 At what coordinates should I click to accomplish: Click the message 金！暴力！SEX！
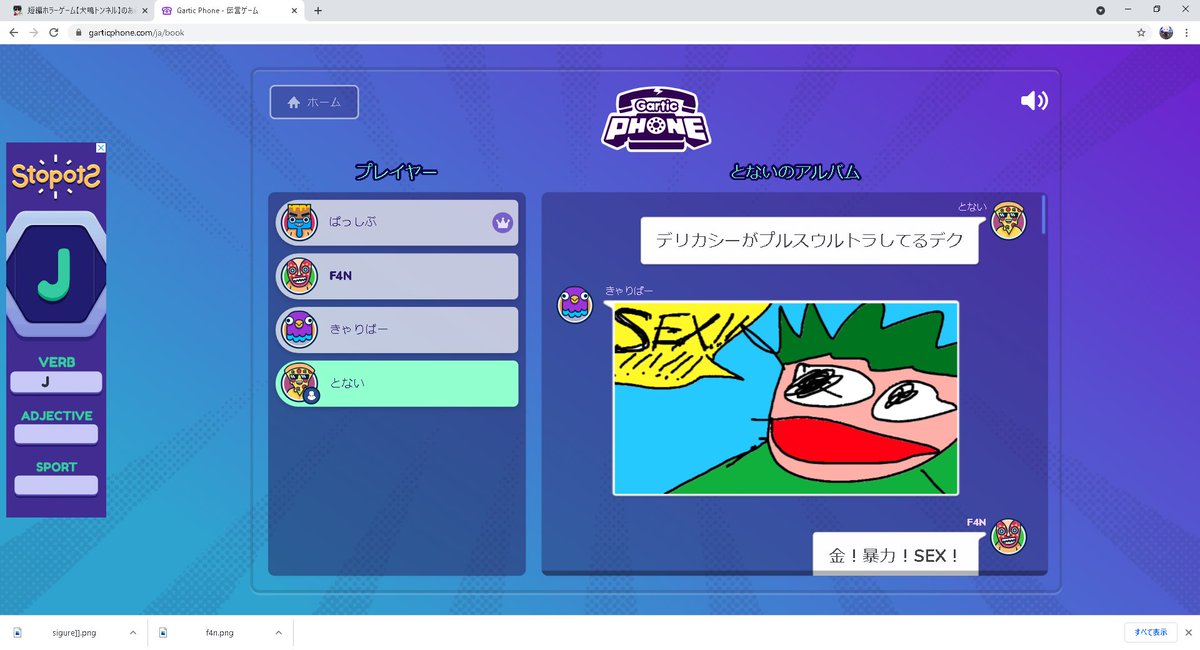click(895, 555)
